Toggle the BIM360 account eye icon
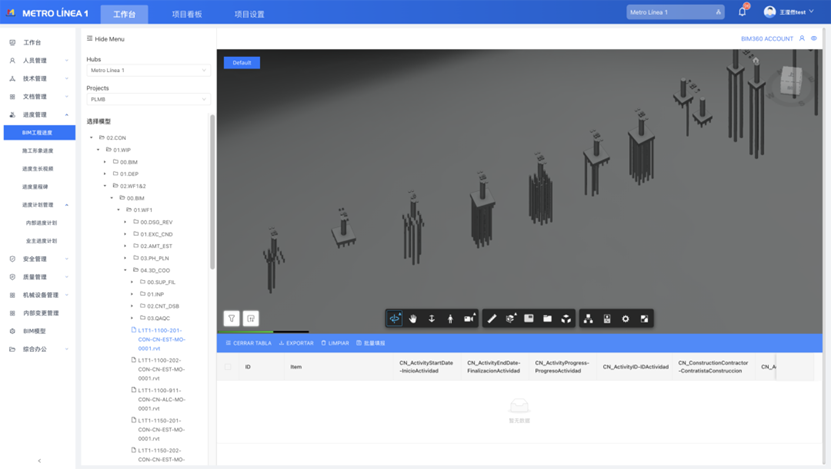 click(x=814, y=38)
